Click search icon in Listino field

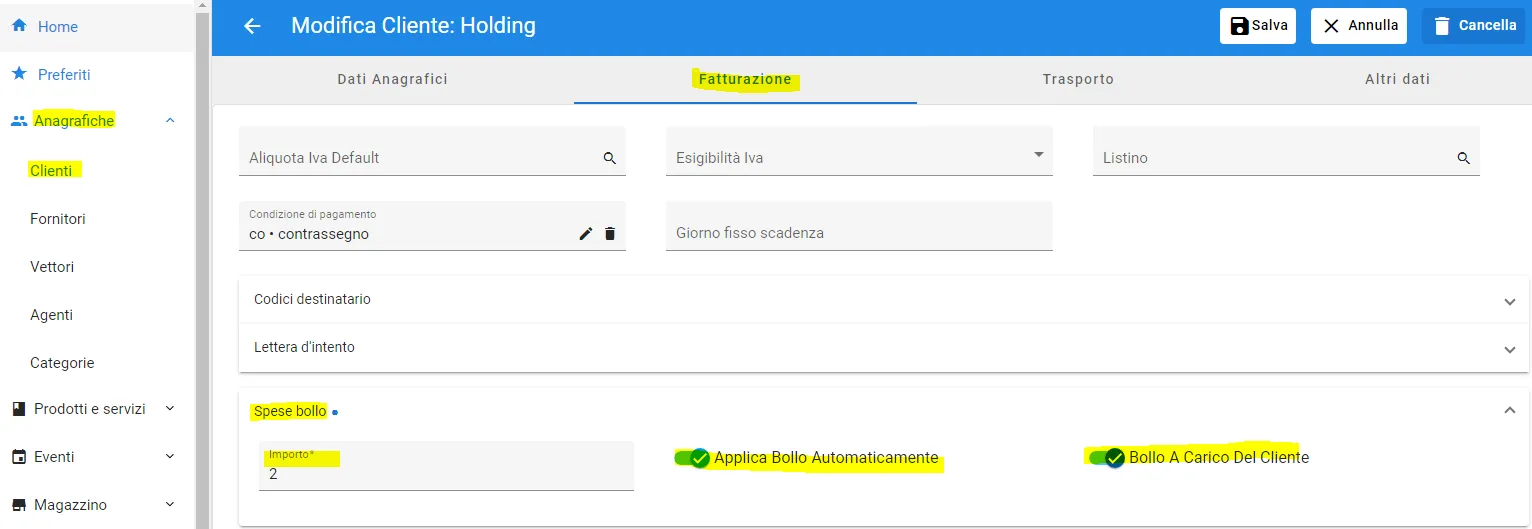pyautogui.click(x=1463, y=158)
